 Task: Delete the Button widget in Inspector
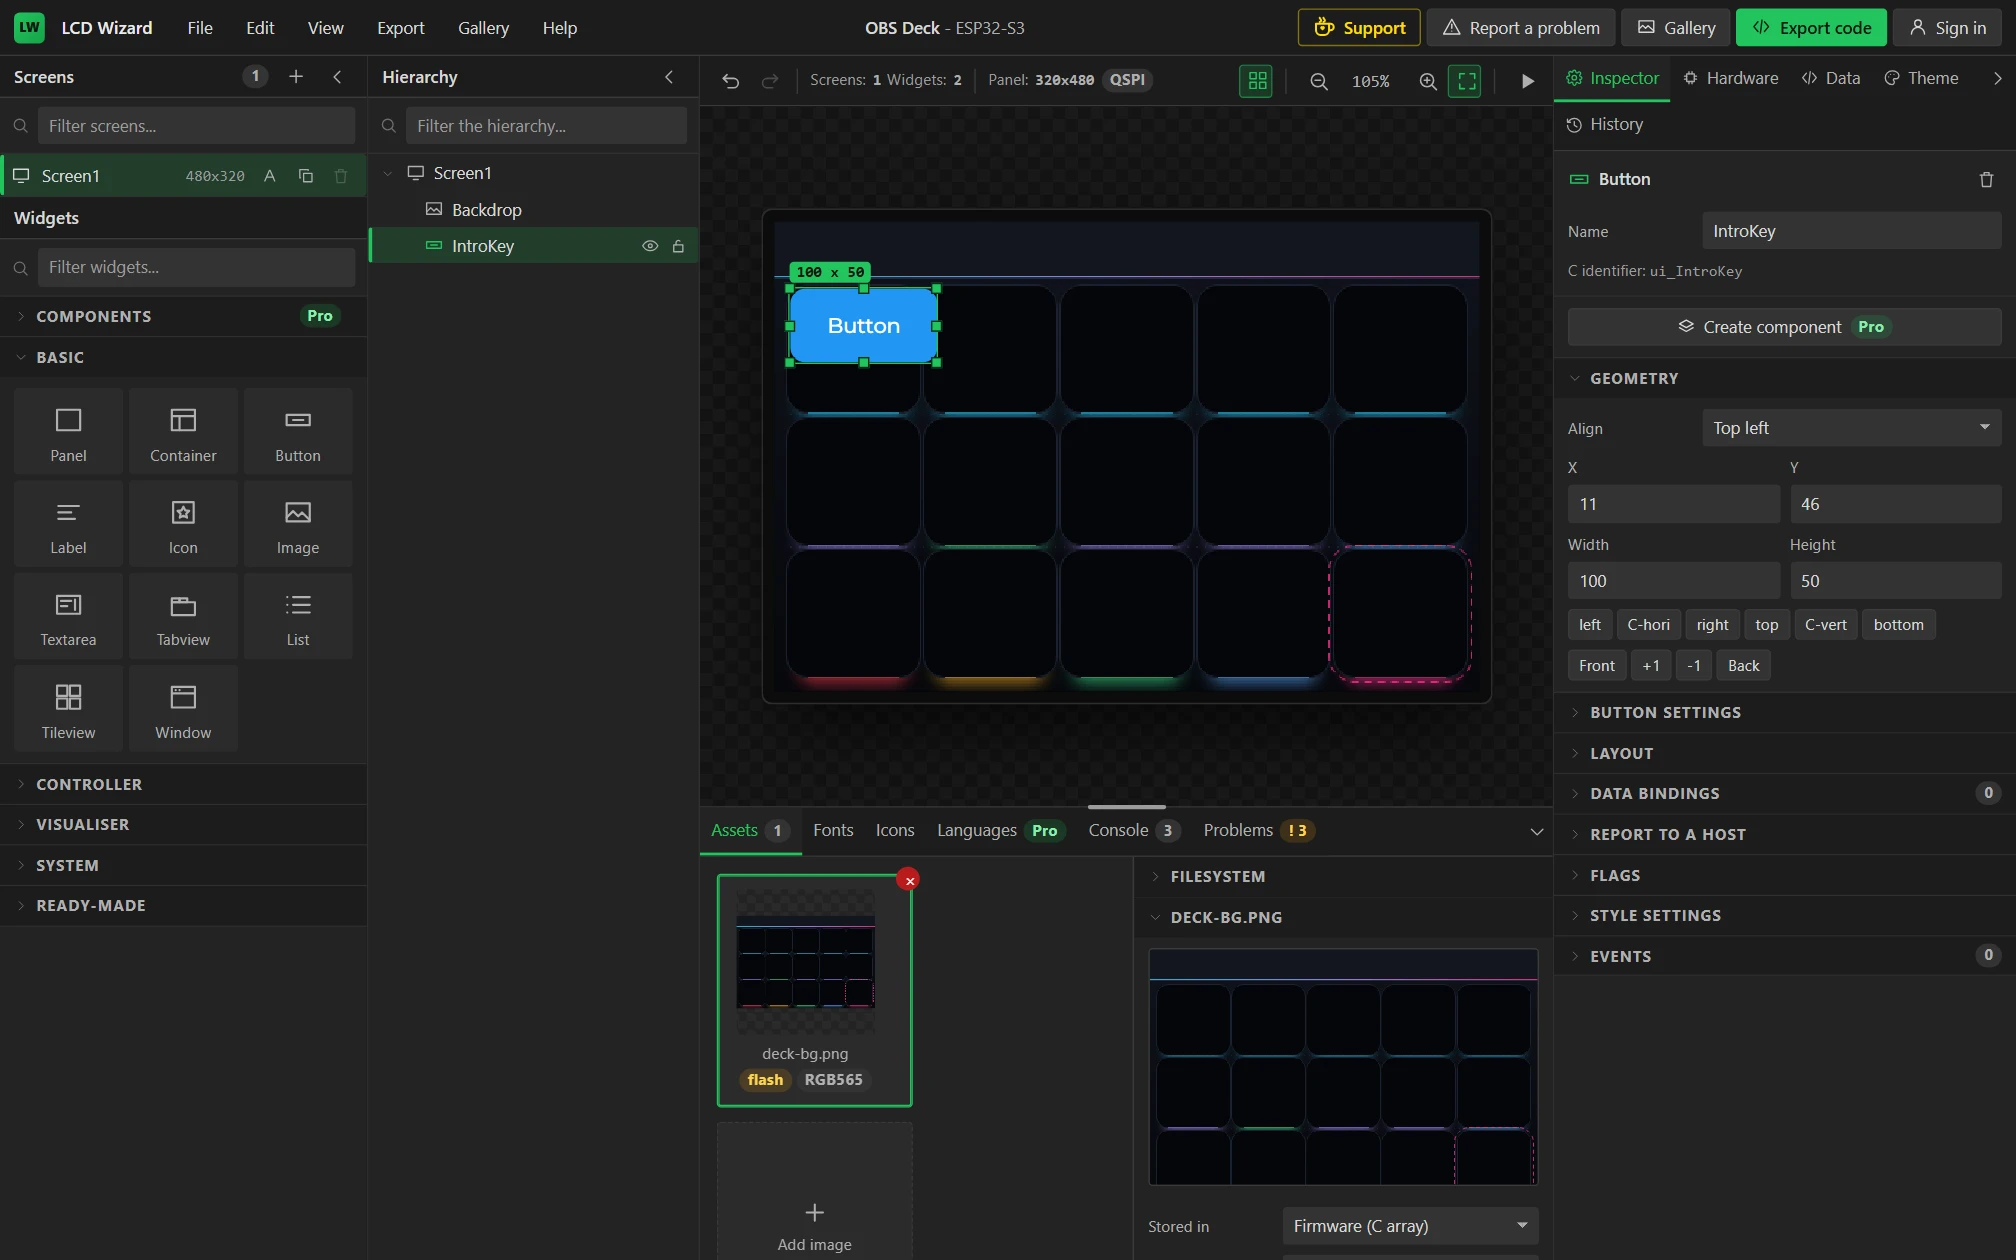[1986, 180]
